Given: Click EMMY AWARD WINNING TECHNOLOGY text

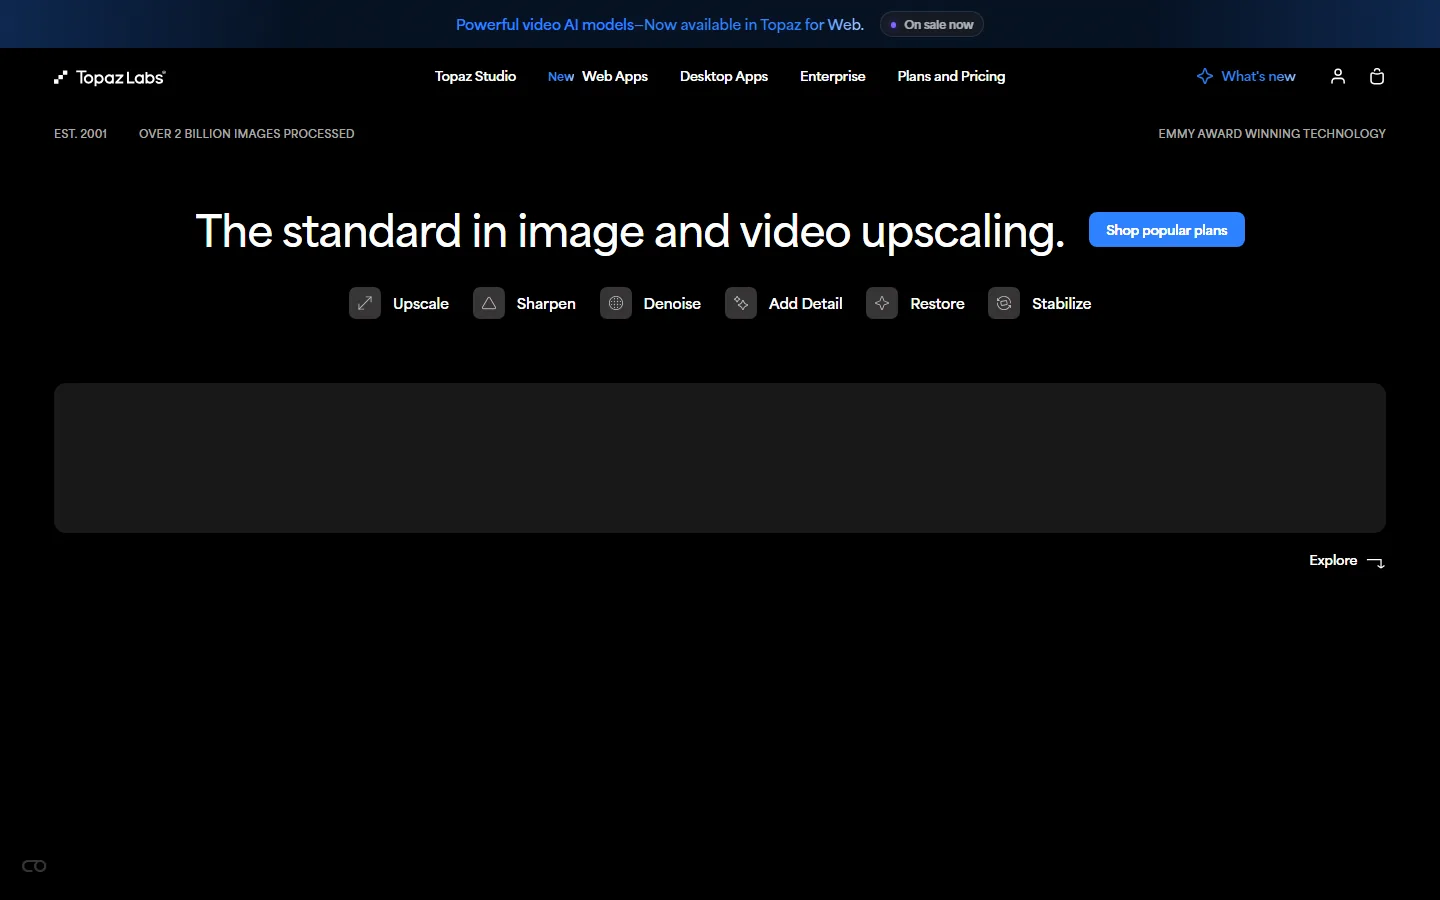Looking at the screenshot, I should pyautogui.click(x=1272, y=133).
